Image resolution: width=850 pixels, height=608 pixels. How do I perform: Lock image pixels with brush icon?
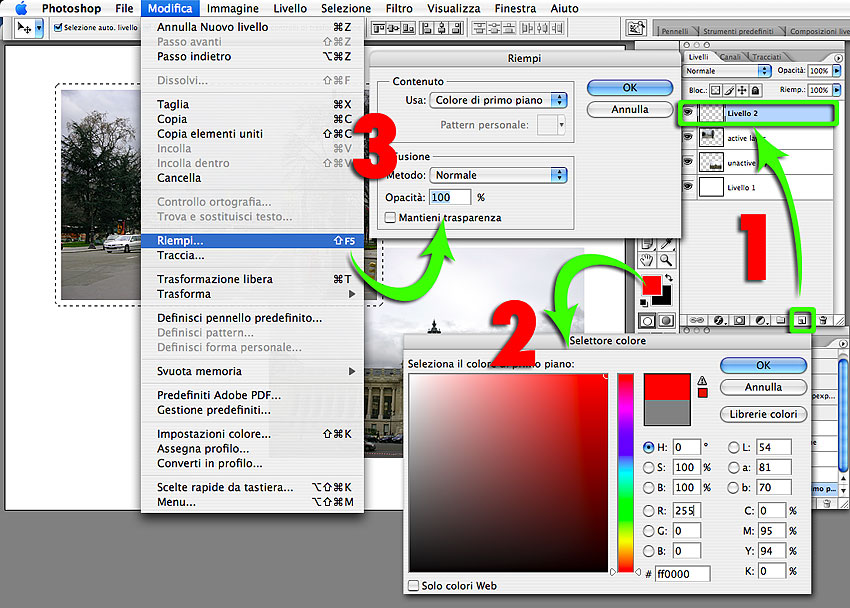[x=729, y=90]
